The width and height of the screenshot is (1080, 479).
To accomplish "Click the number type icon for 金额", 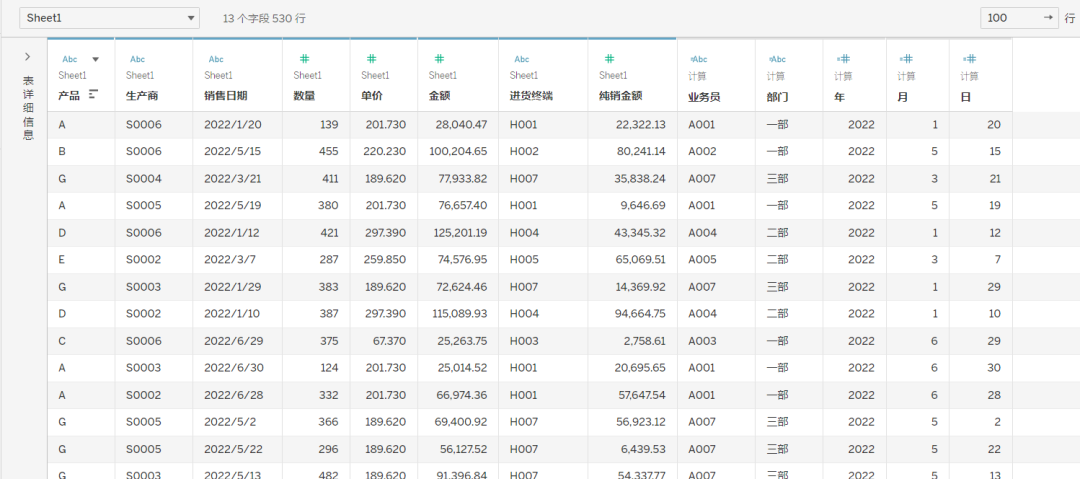I will coord(439,59).
